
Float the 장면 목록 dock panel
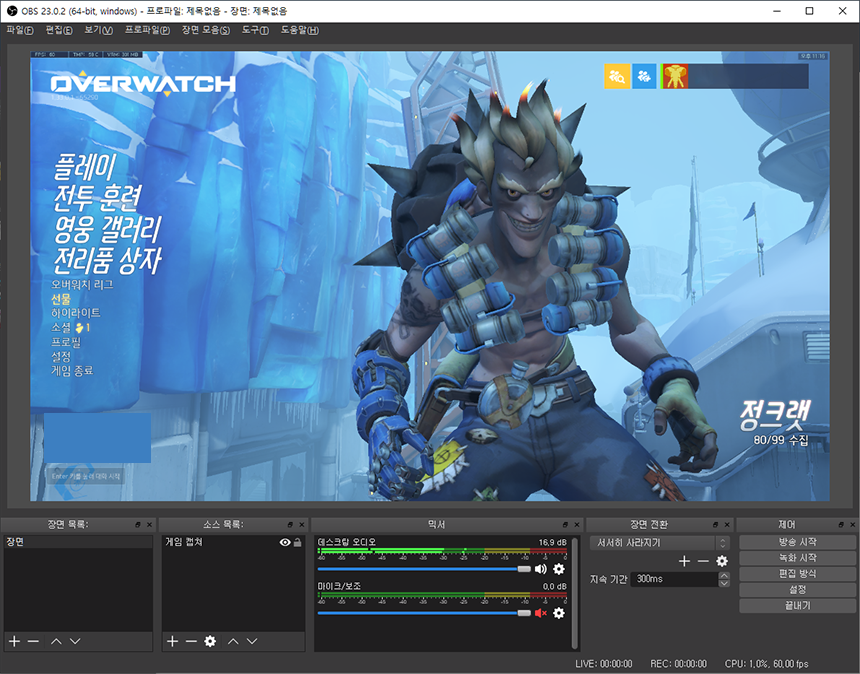tap(138, 525)
